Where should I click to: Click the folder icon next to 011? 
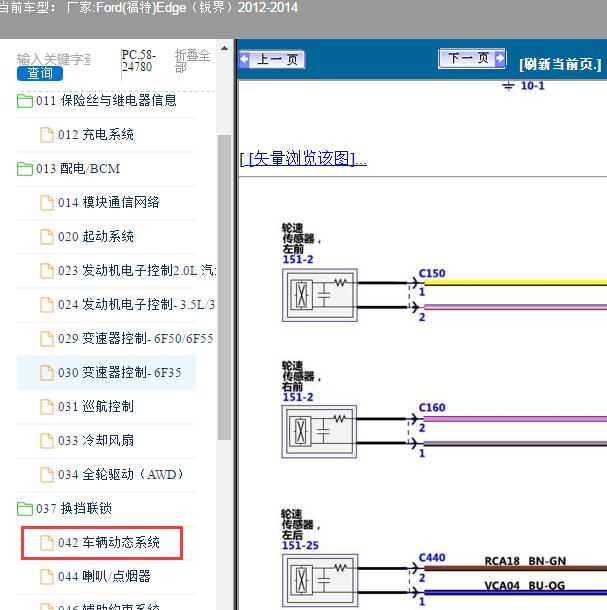point(25,101)
